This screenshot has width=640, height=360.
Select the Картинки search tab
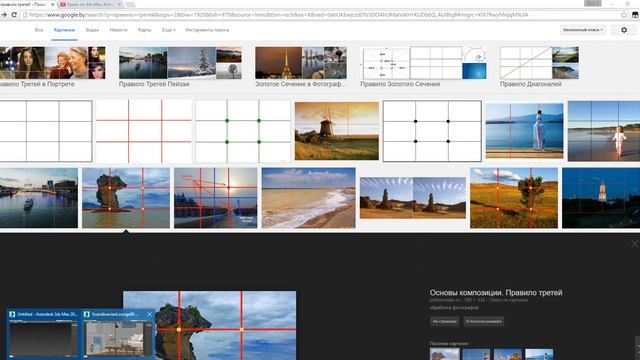point(64,30)
